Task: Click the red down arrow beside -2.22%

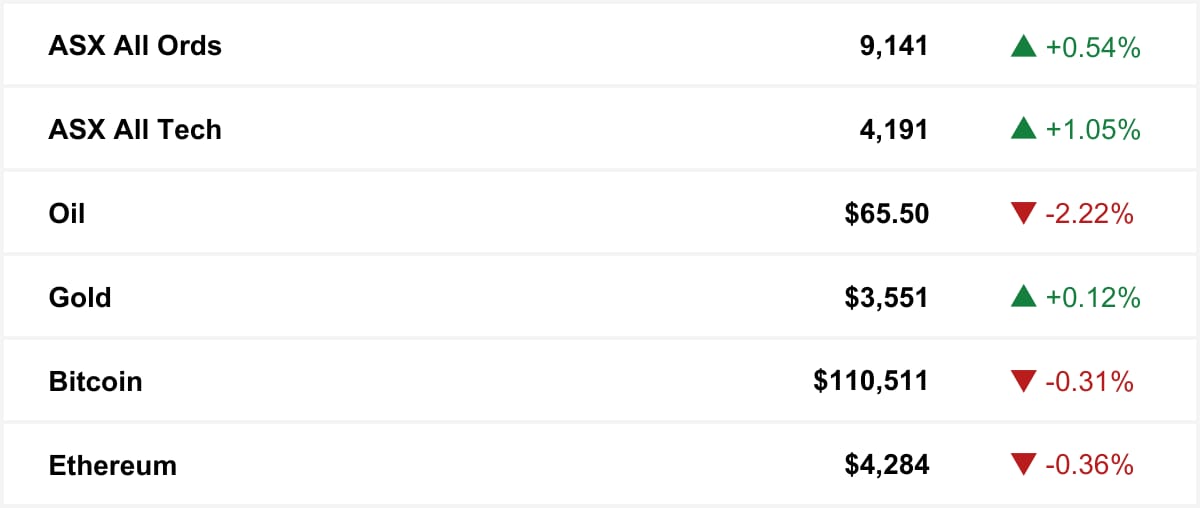Action: (1023, 213)
